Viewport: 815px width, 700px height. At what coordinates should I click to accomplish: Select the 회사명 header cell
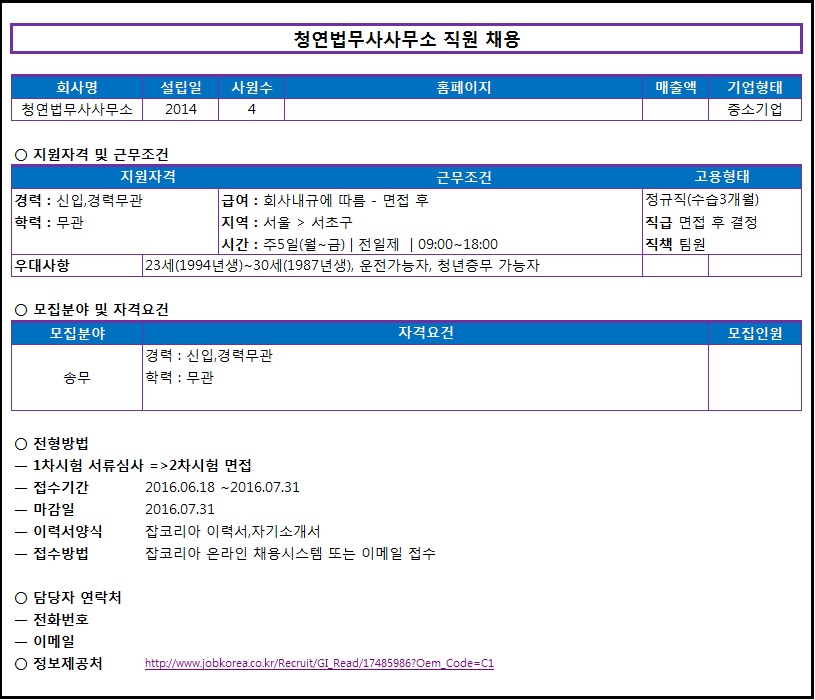tap(77, 88)
